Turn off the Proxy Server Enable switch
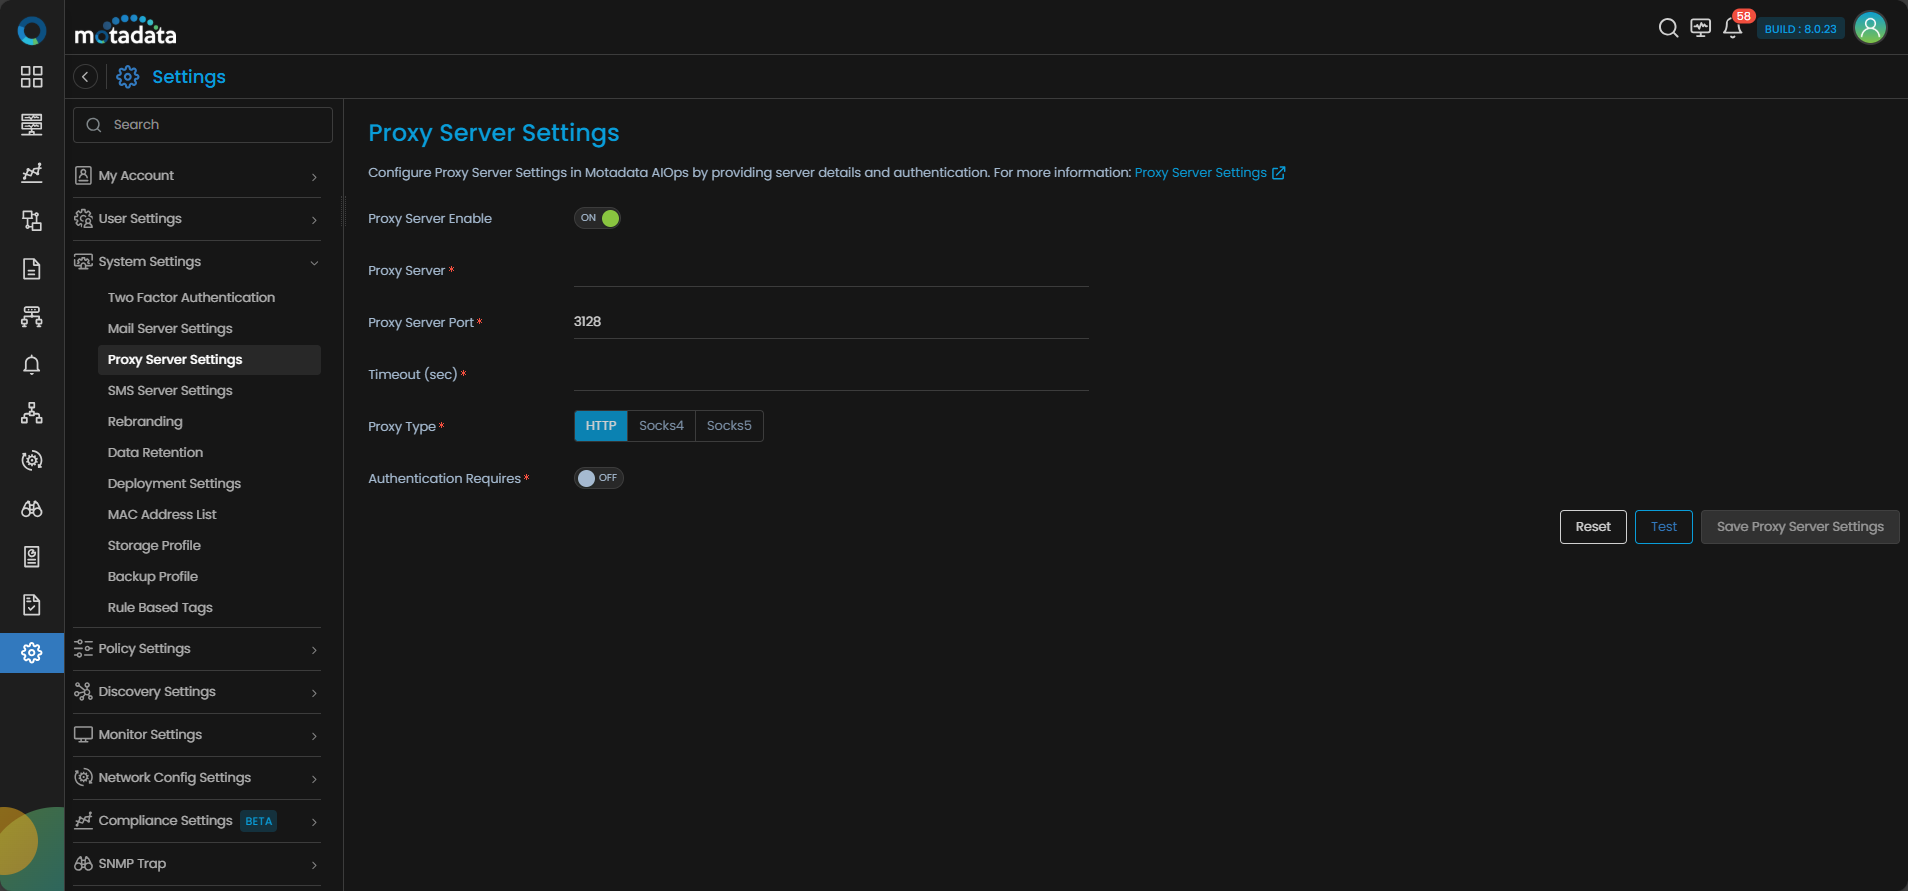The width and height of the screenshot is (1908, 891). click(x=597, y=218)
